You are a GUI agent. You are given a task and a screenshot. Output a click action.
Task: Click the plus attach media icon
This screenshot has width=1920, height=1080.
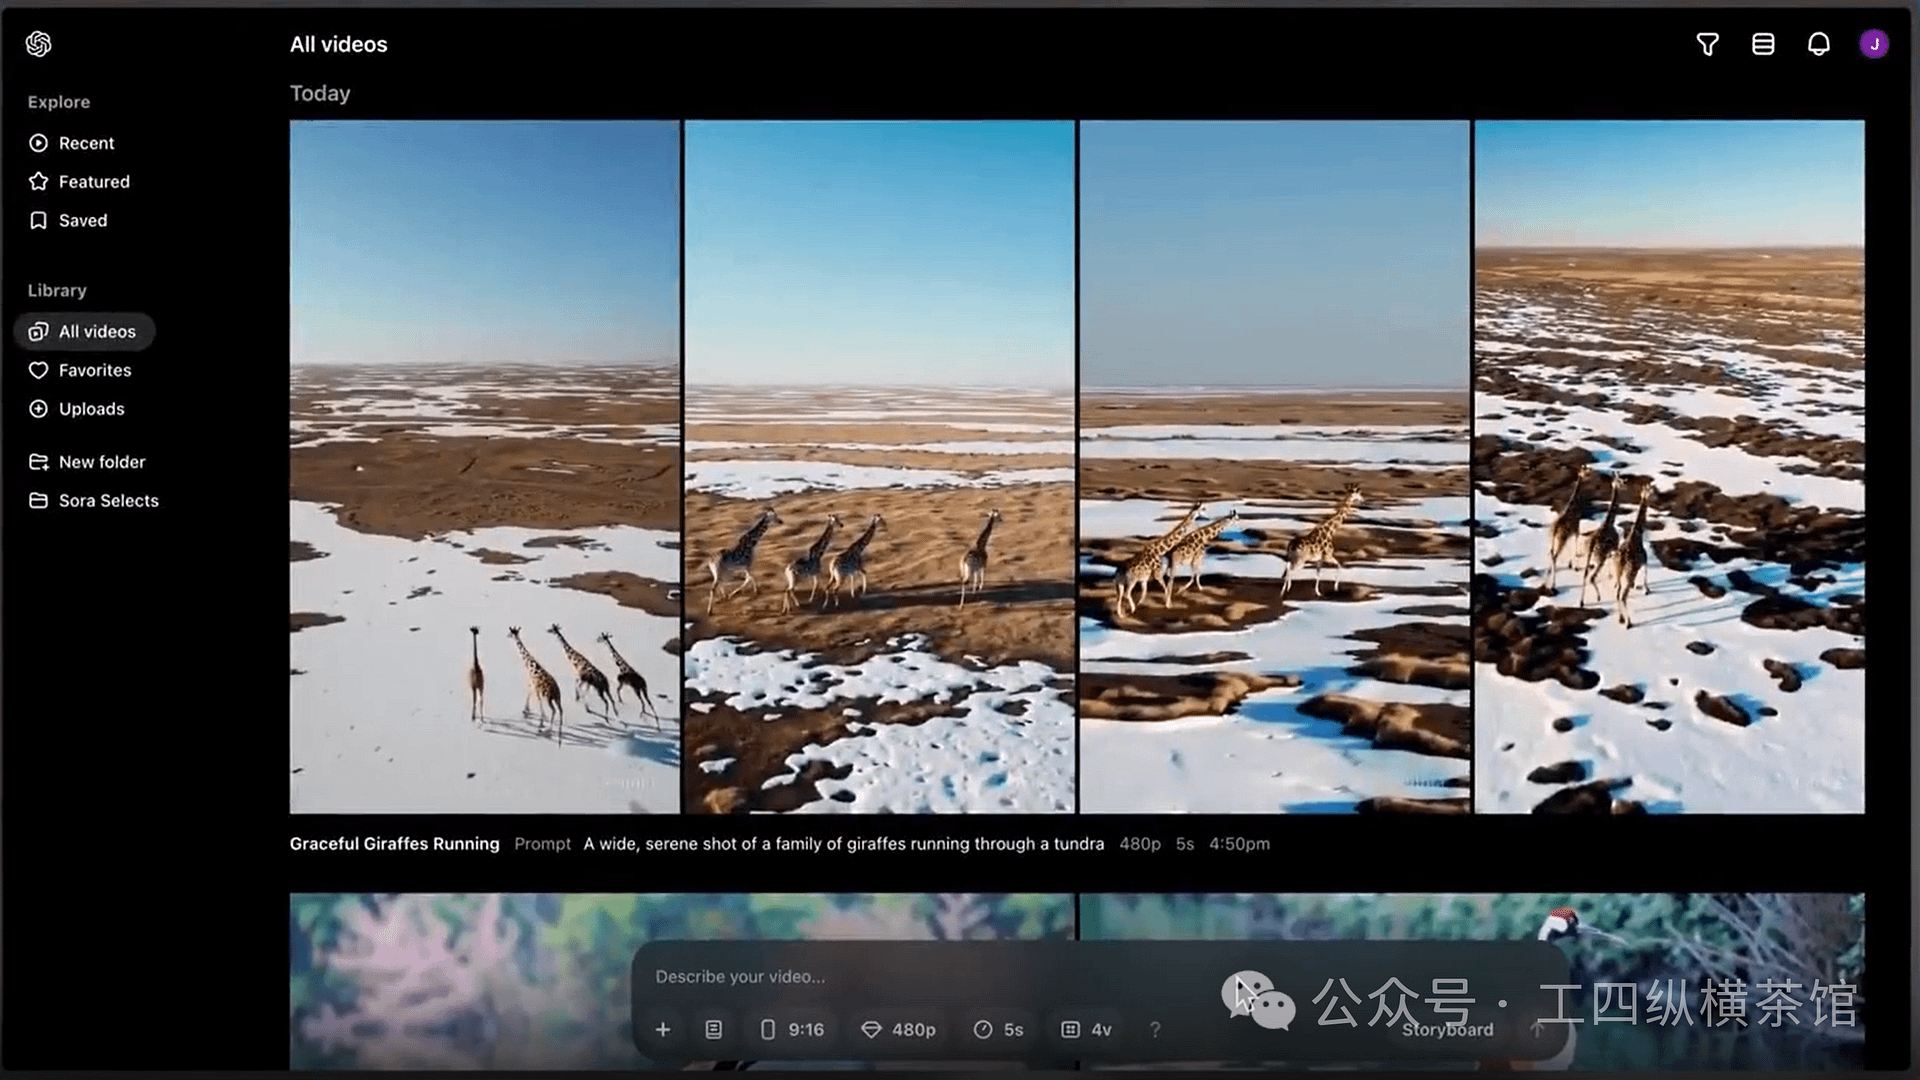663,1029
